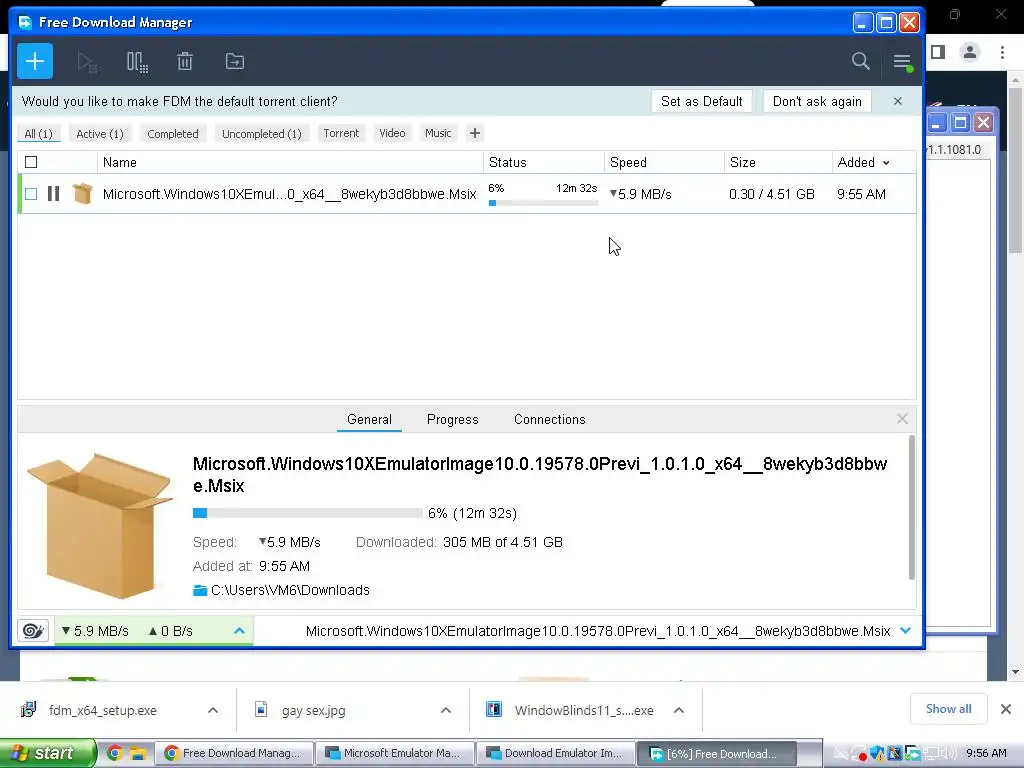
Task: Click large box thumbnail in details
Action: [99, 525]
